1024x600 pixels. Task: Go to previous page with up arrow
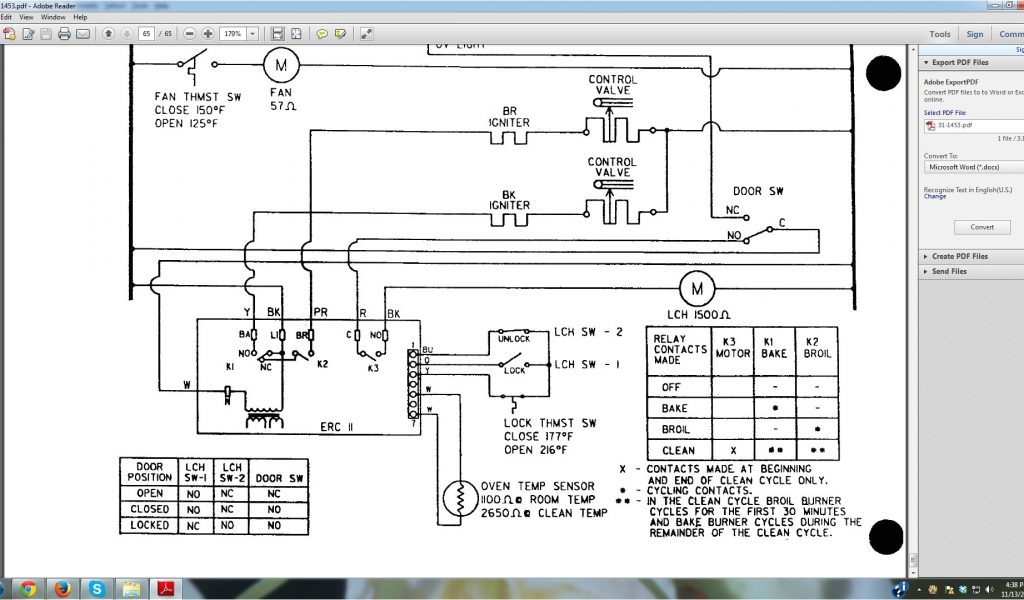coord(108,34)
